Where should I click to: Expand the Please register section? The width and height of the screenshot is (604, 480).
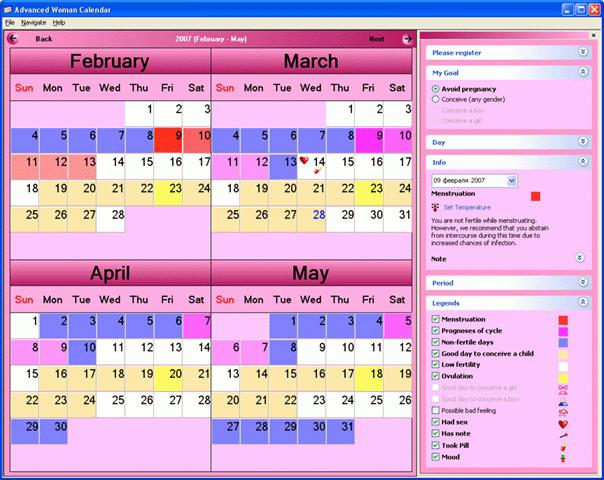pyautogui.click(x=583, y=52)
